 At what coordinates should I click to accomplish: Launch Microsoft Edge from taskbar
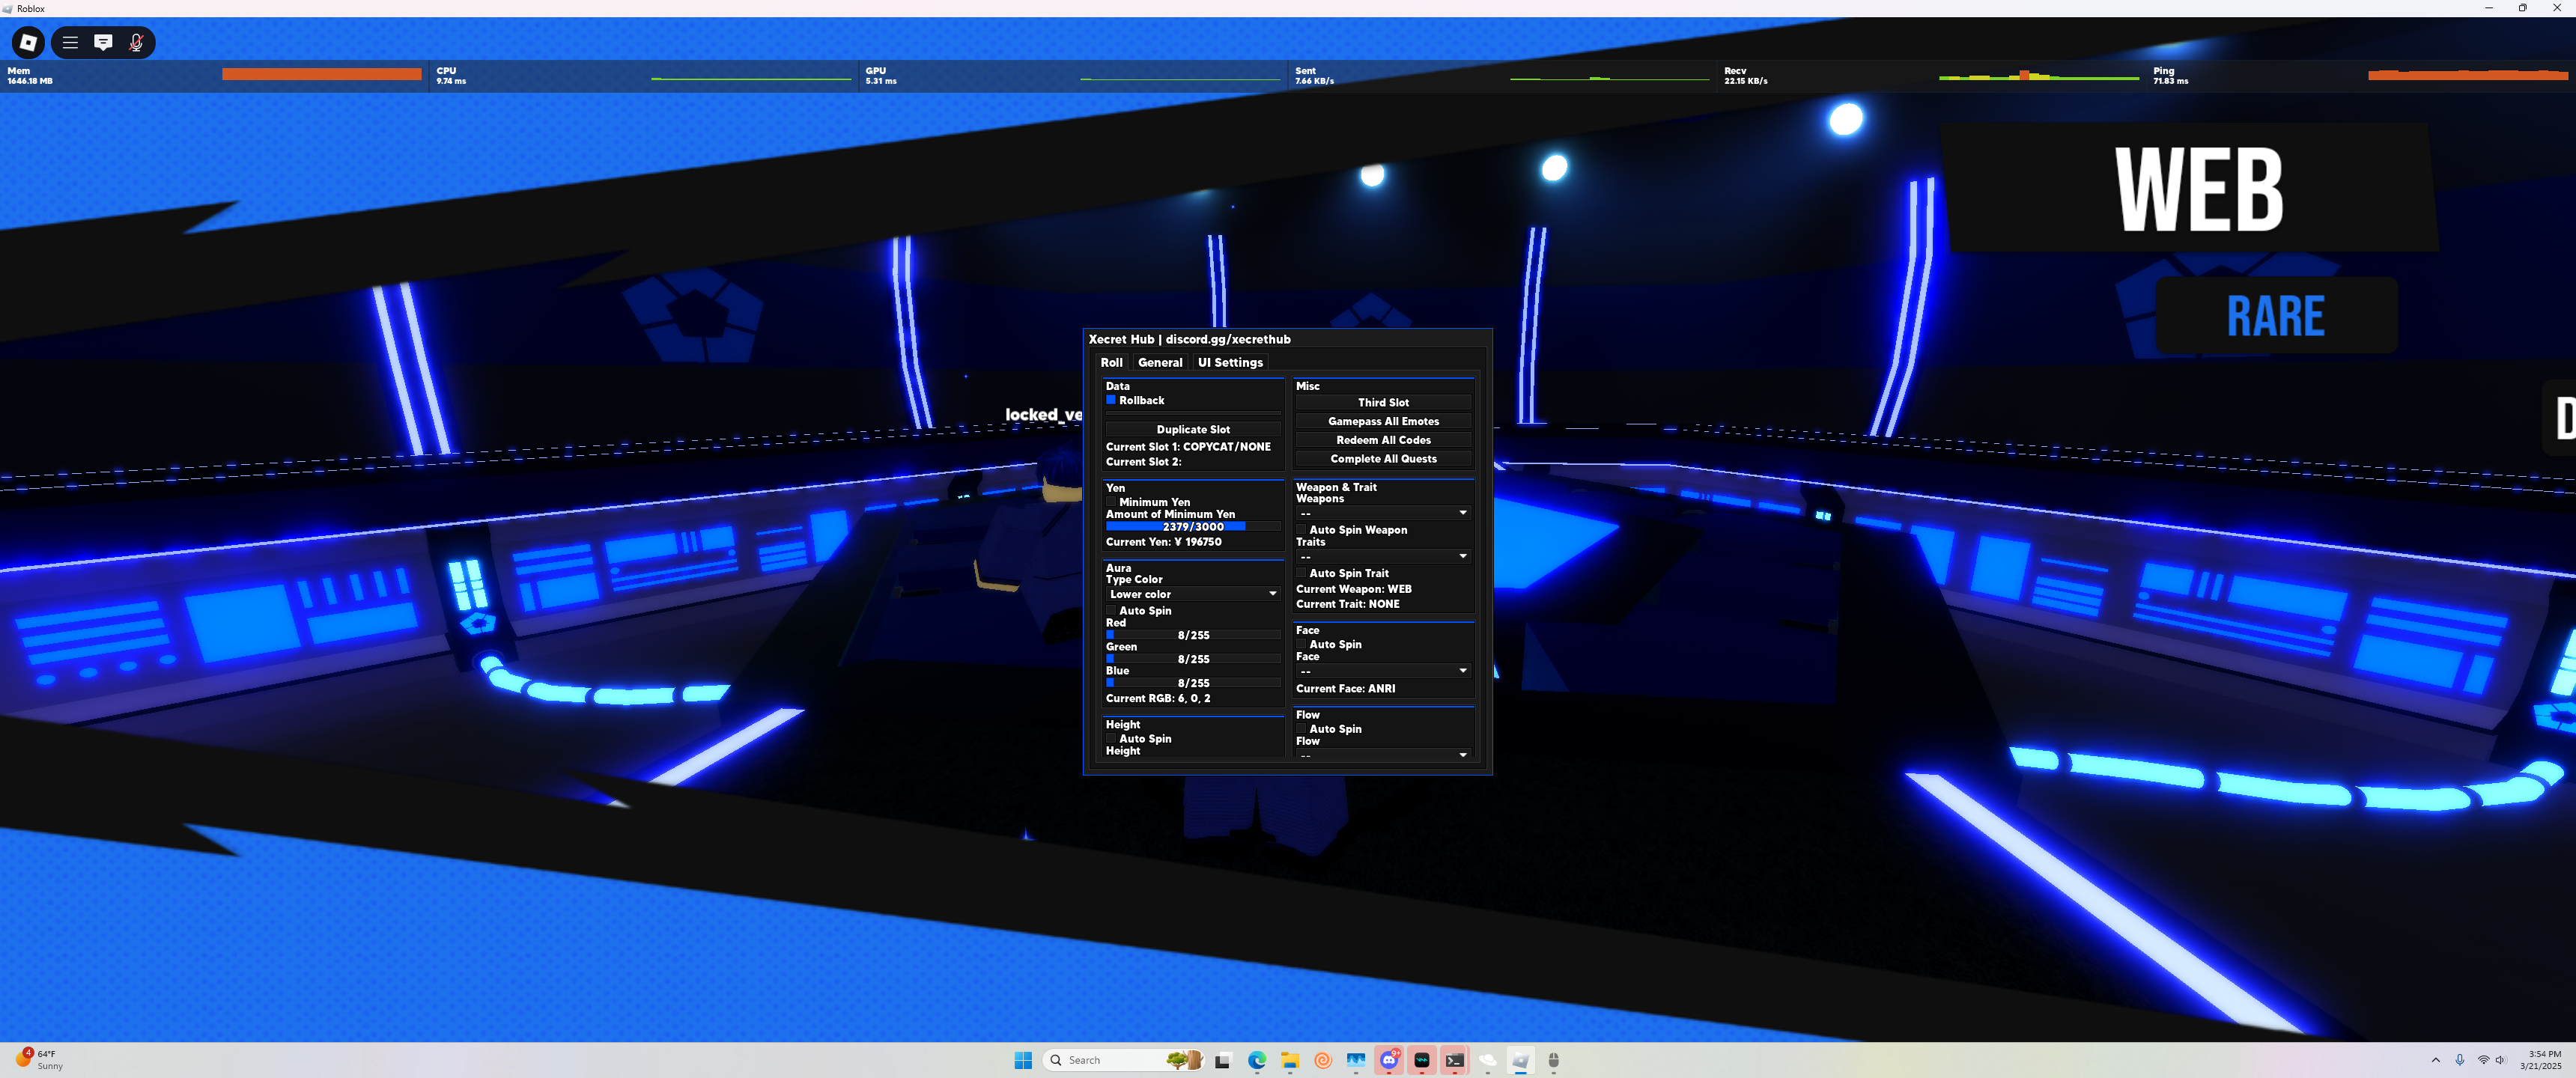1257,1060
